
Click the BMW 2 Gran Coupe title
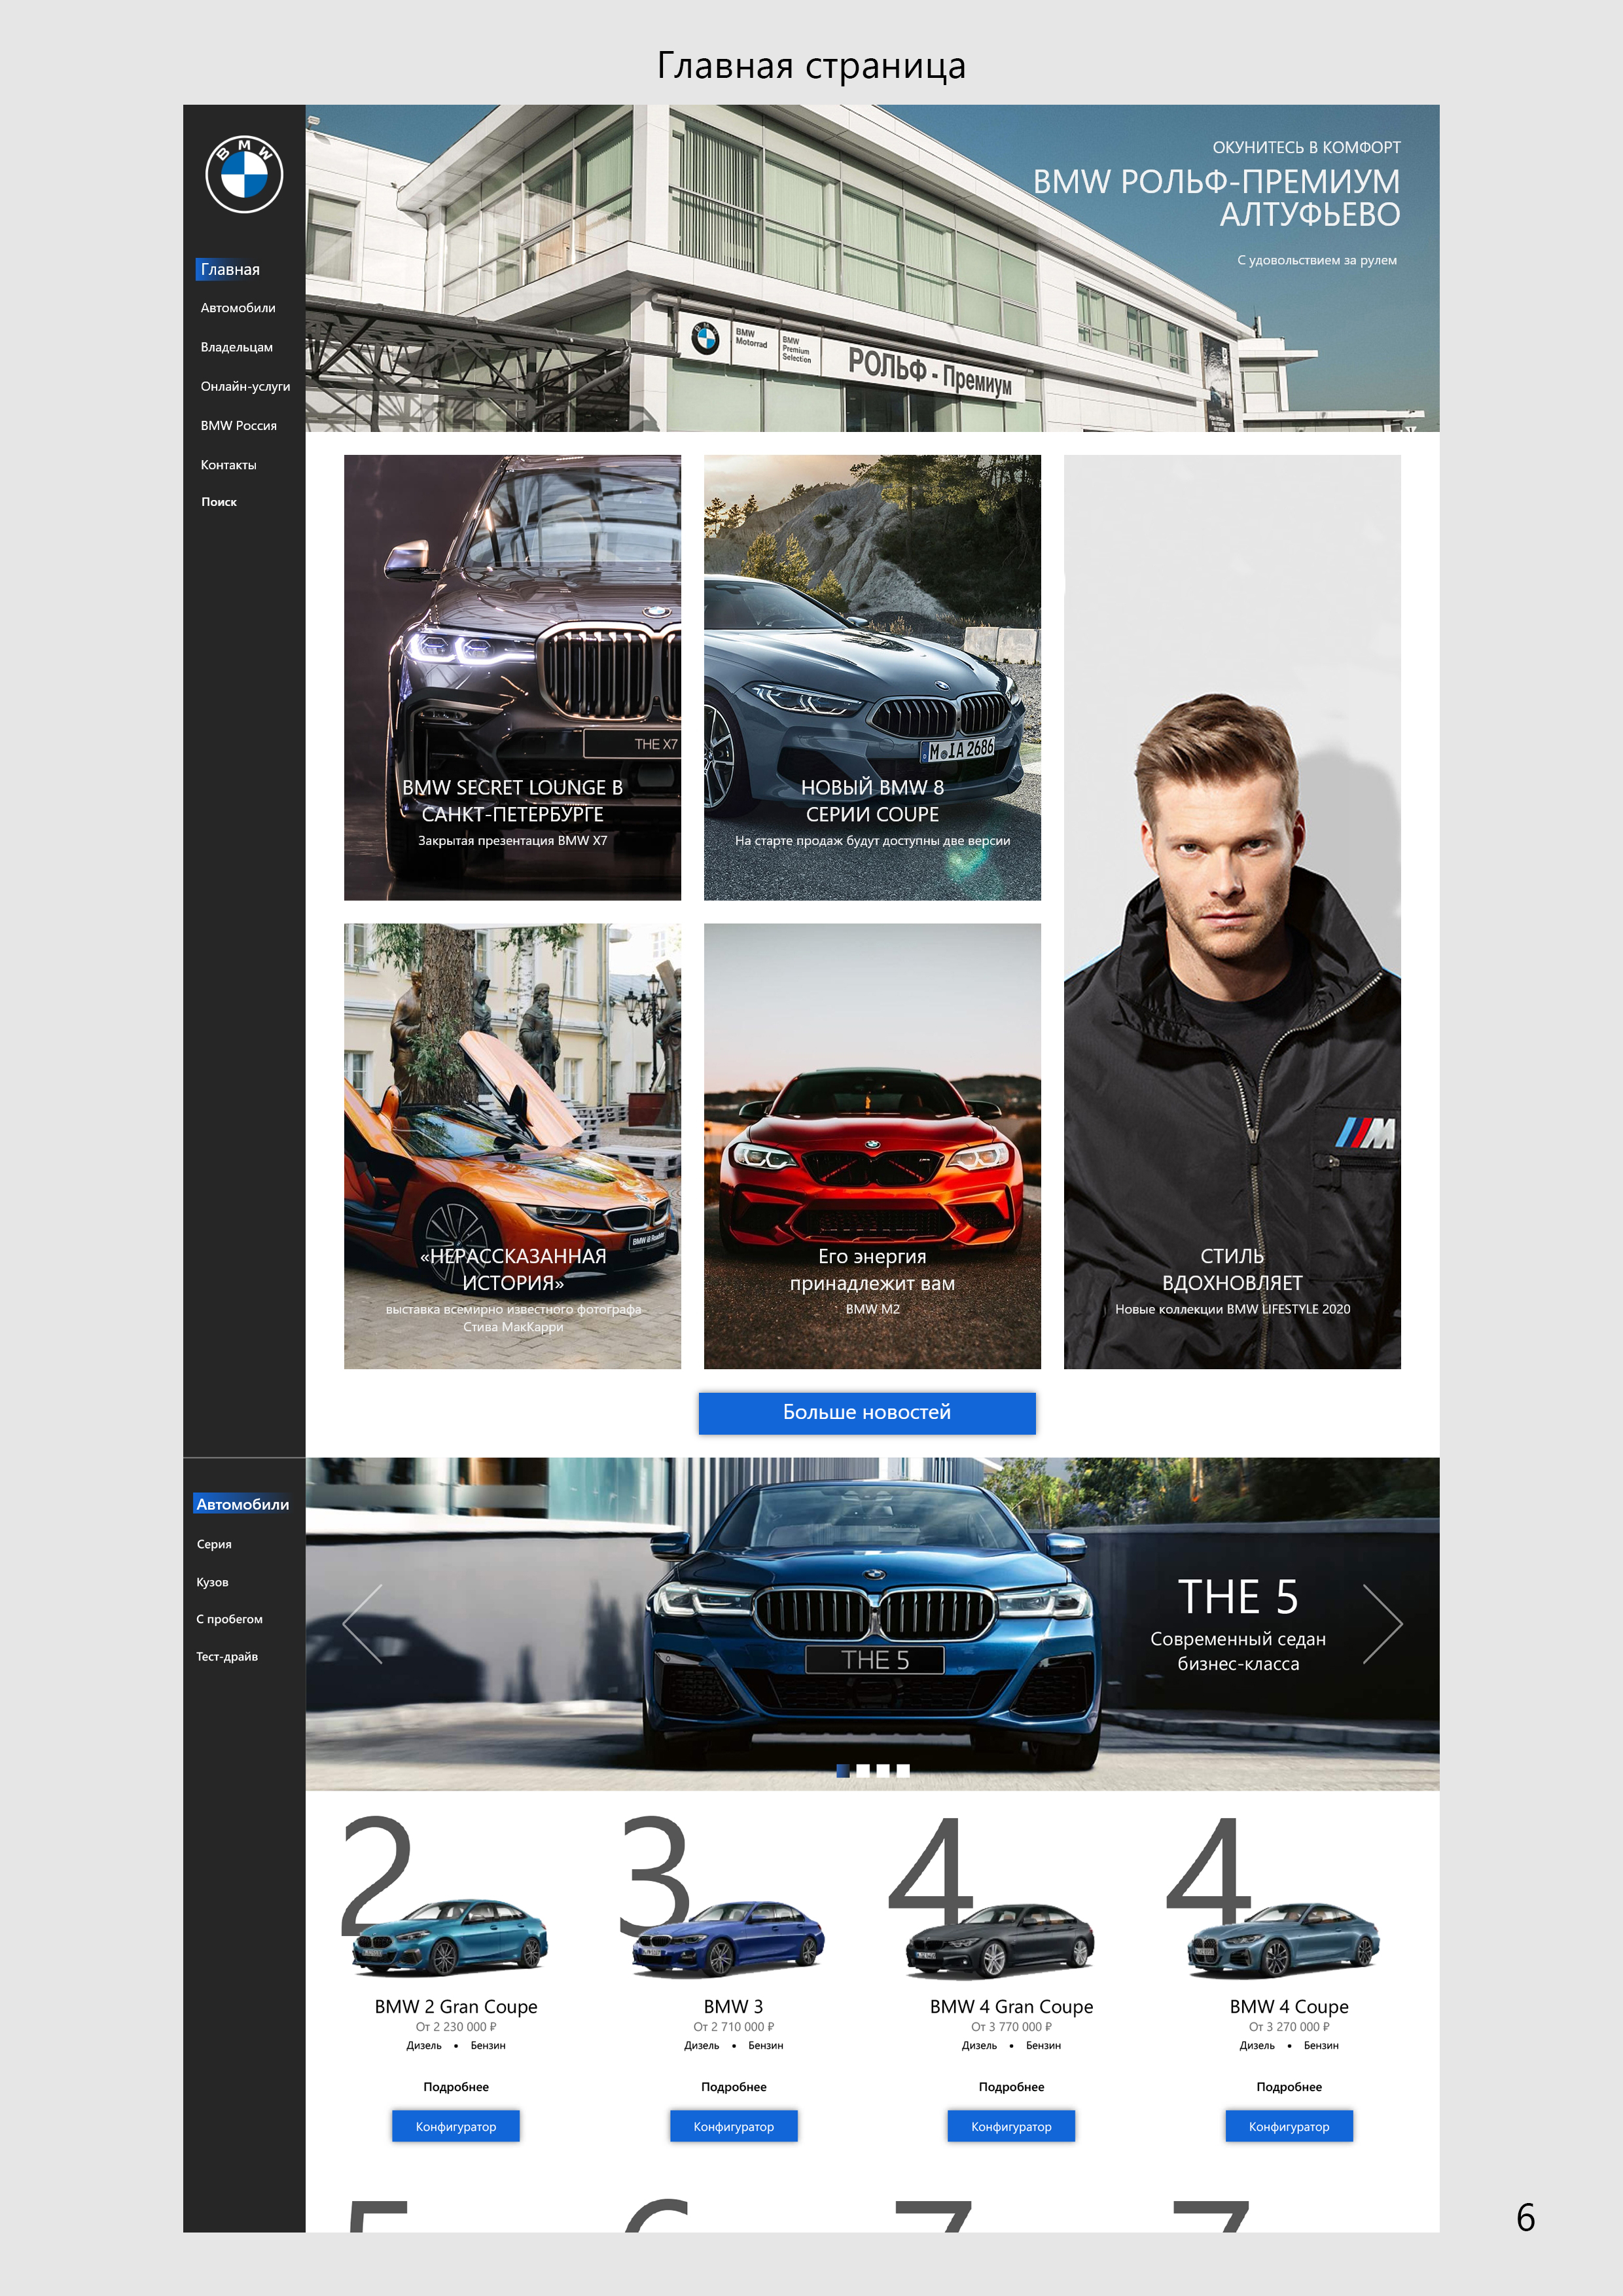456,2007
